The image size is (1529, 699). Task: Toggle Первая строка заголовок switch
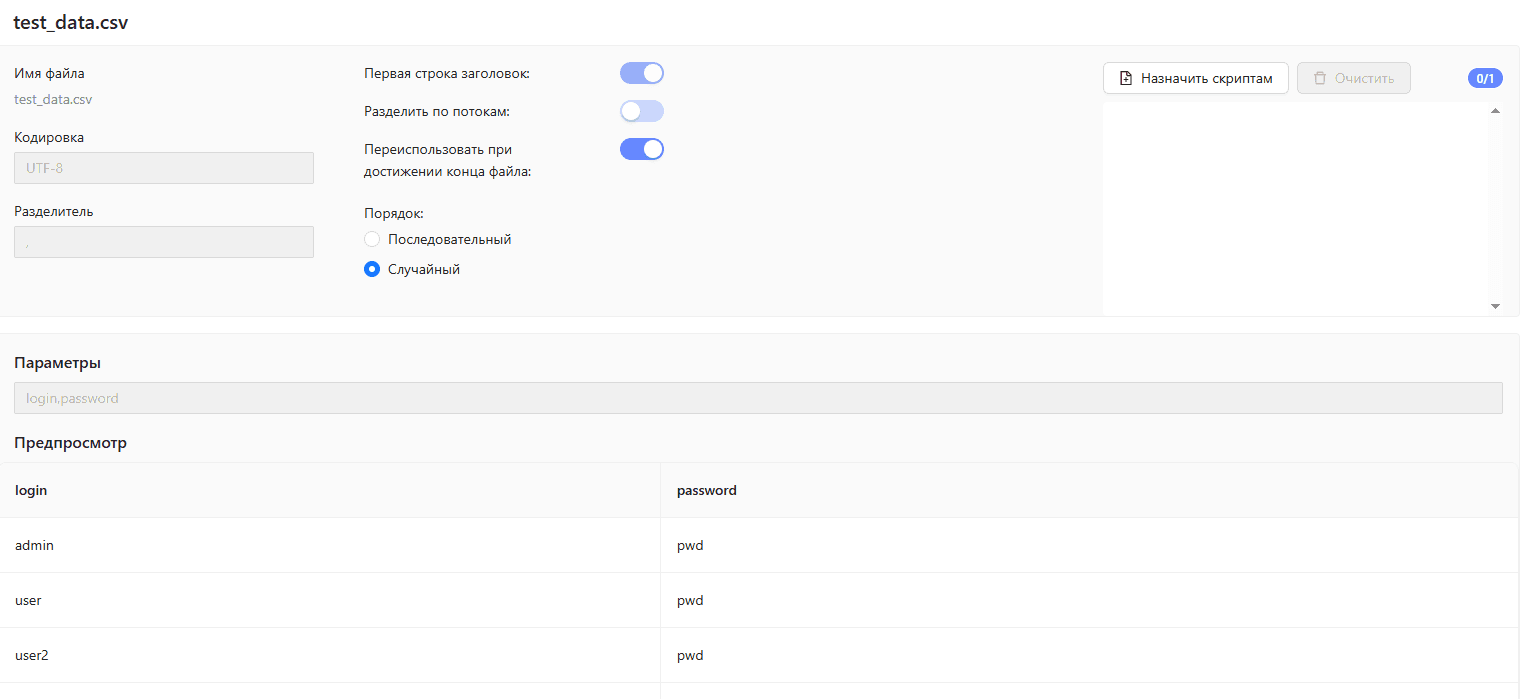pos(642,73)
